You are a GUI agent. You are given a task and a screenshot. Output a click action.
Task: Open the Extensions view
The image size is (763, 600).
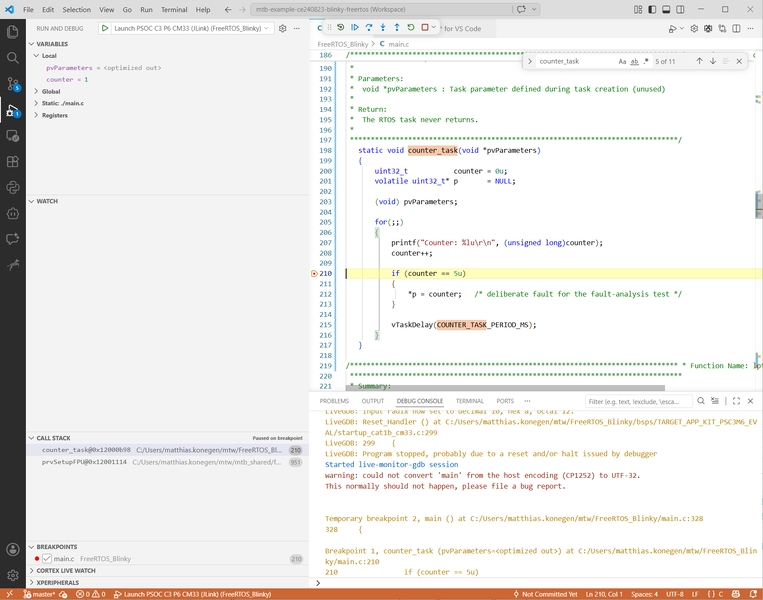coord(13,162)
